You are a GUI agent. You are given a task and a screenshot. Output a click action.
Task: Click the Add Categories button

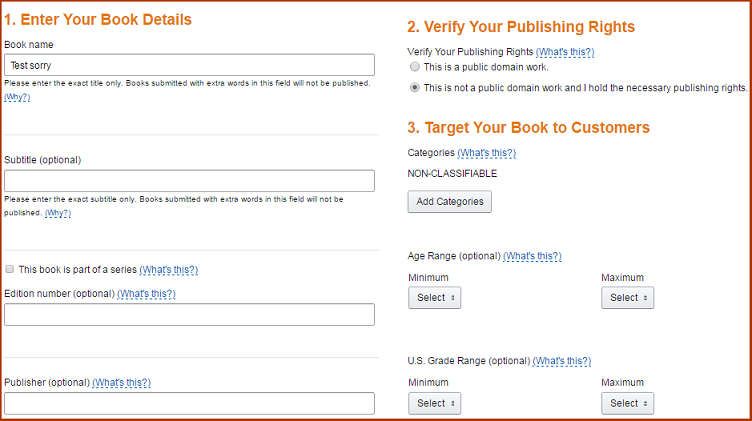point(449,201)
